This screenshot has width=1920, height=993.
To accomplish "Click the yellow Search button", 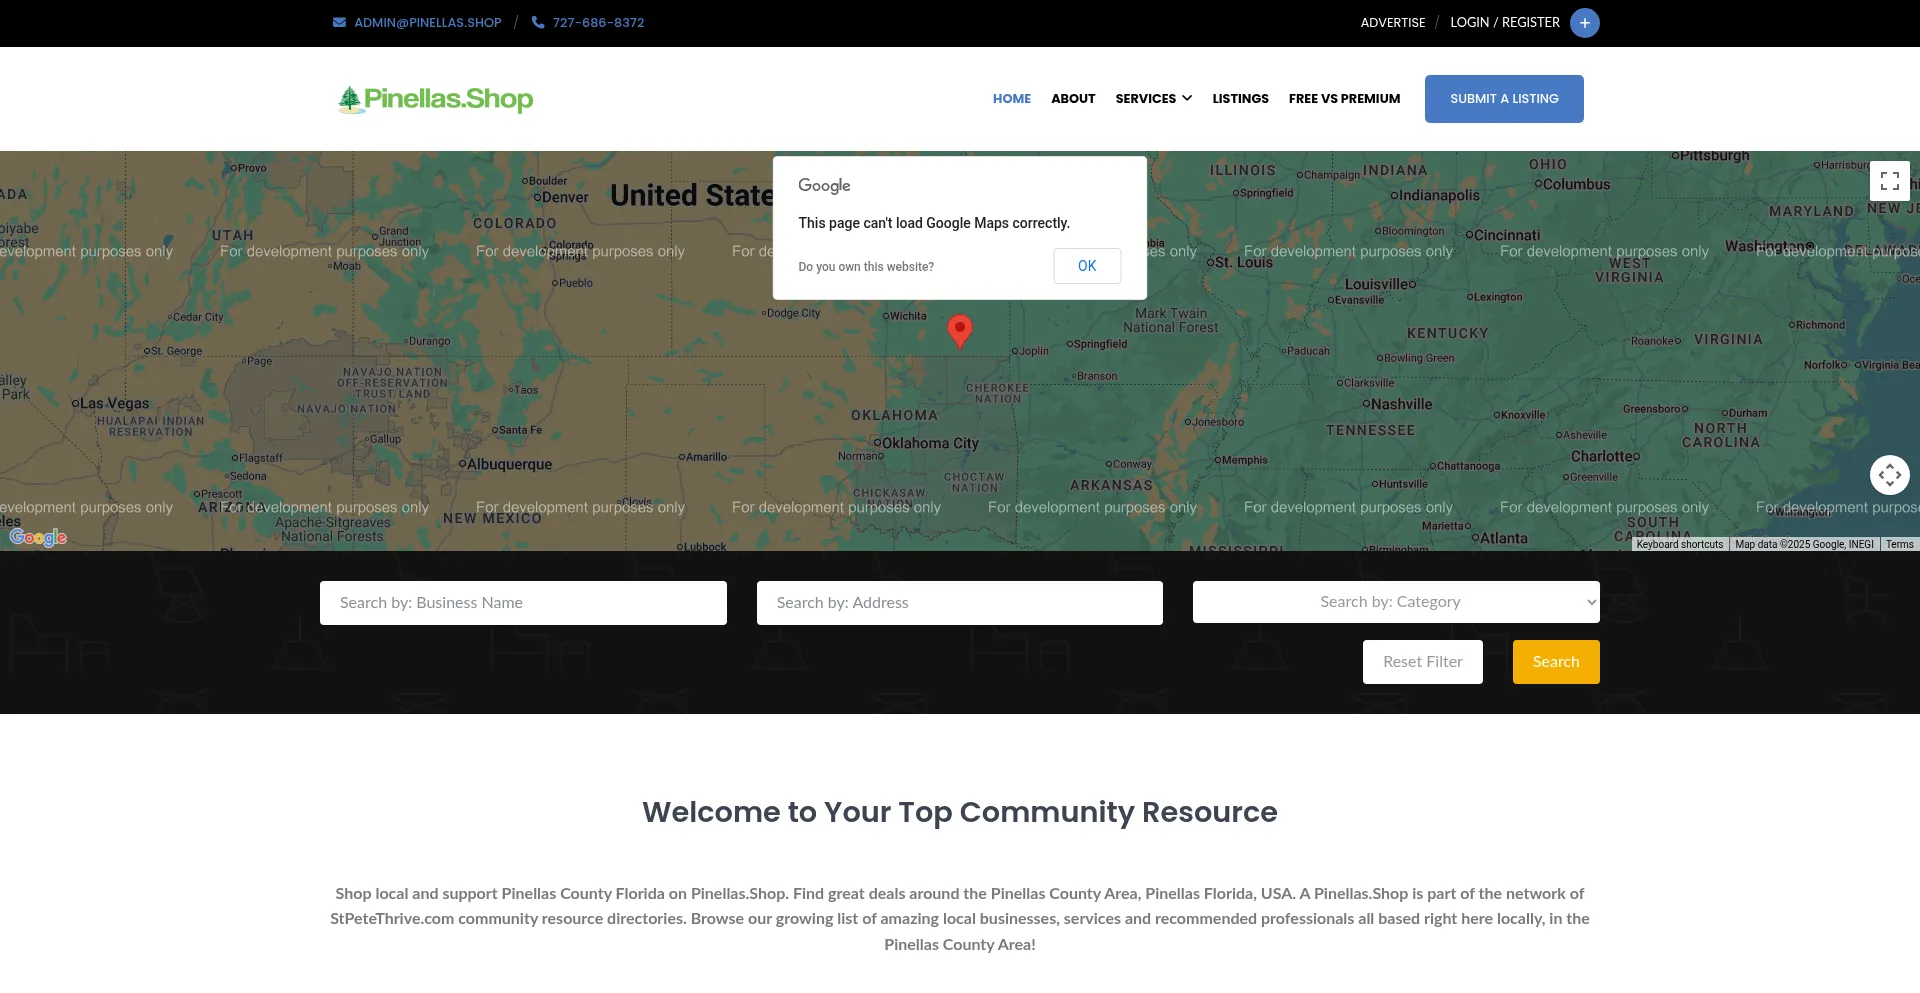I will (1556, 662).
